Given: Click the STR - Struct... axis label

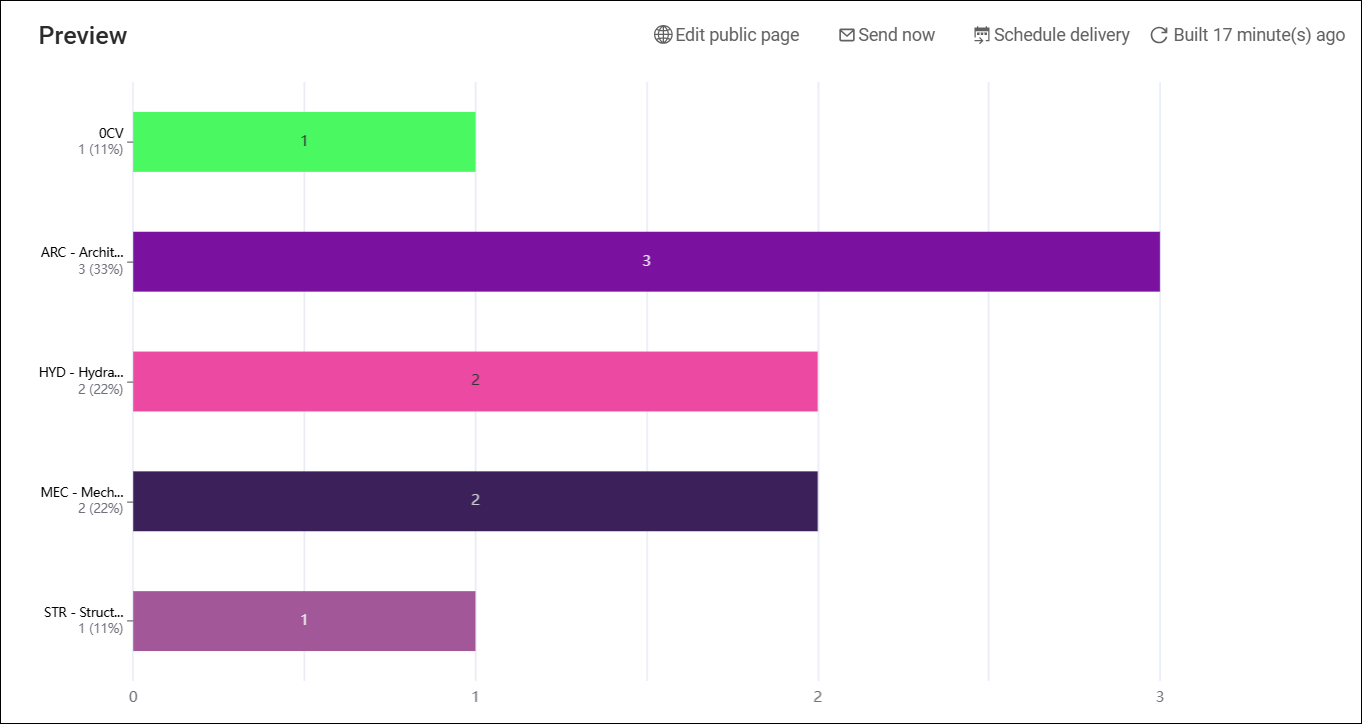Looking at the screenshot, I should [84, 612].
